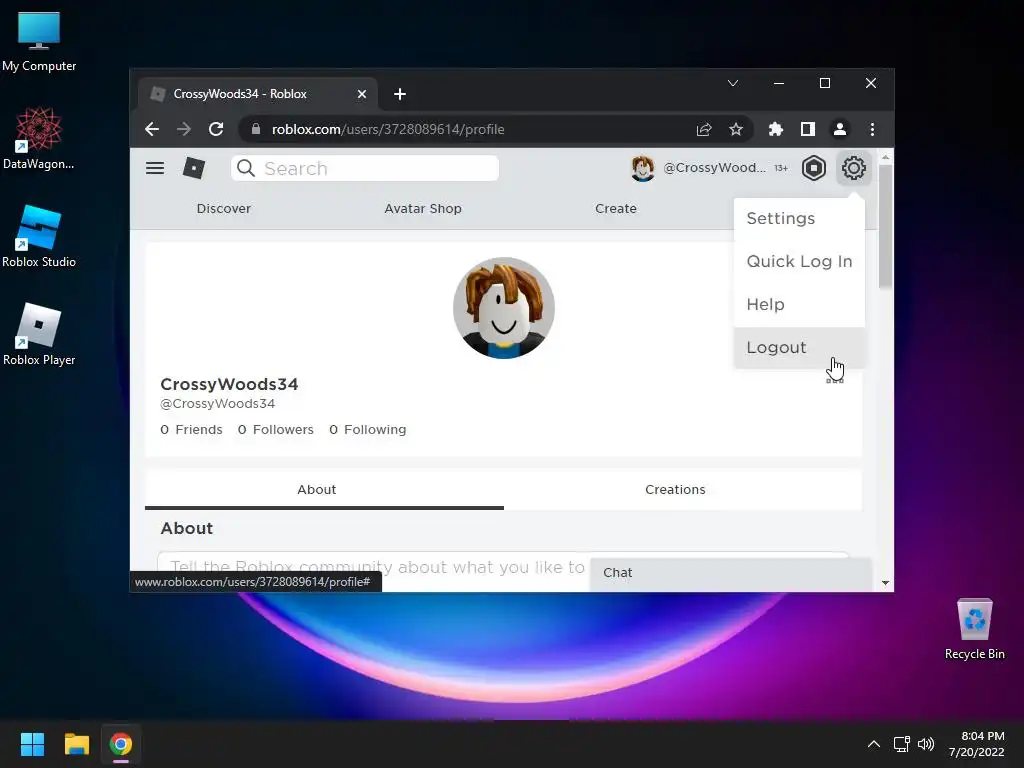Close the CrossyWoods34 - Roblox tab

coord(362,94)
